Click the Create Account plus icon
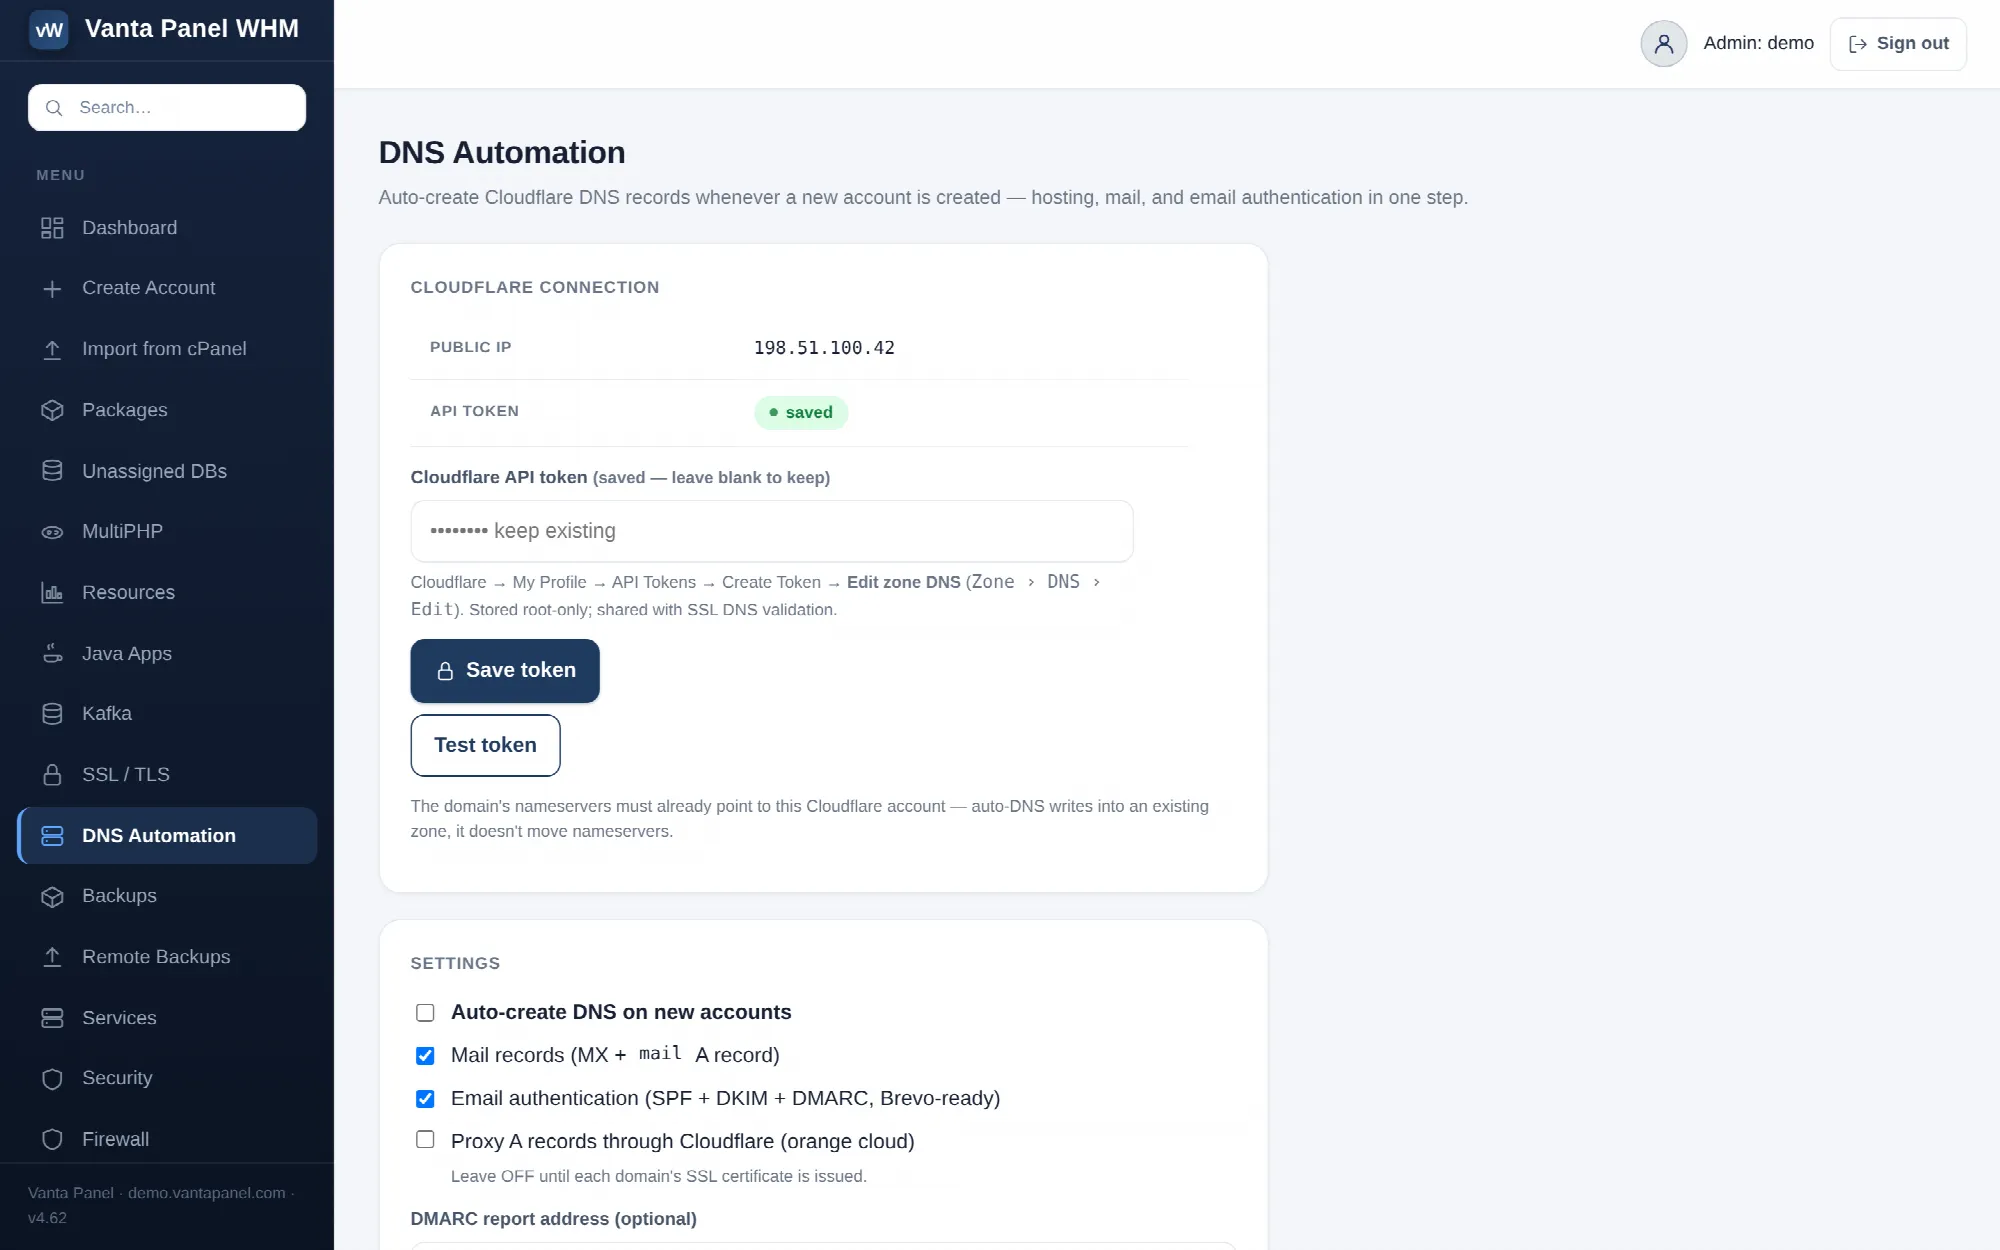 (52, 289)
